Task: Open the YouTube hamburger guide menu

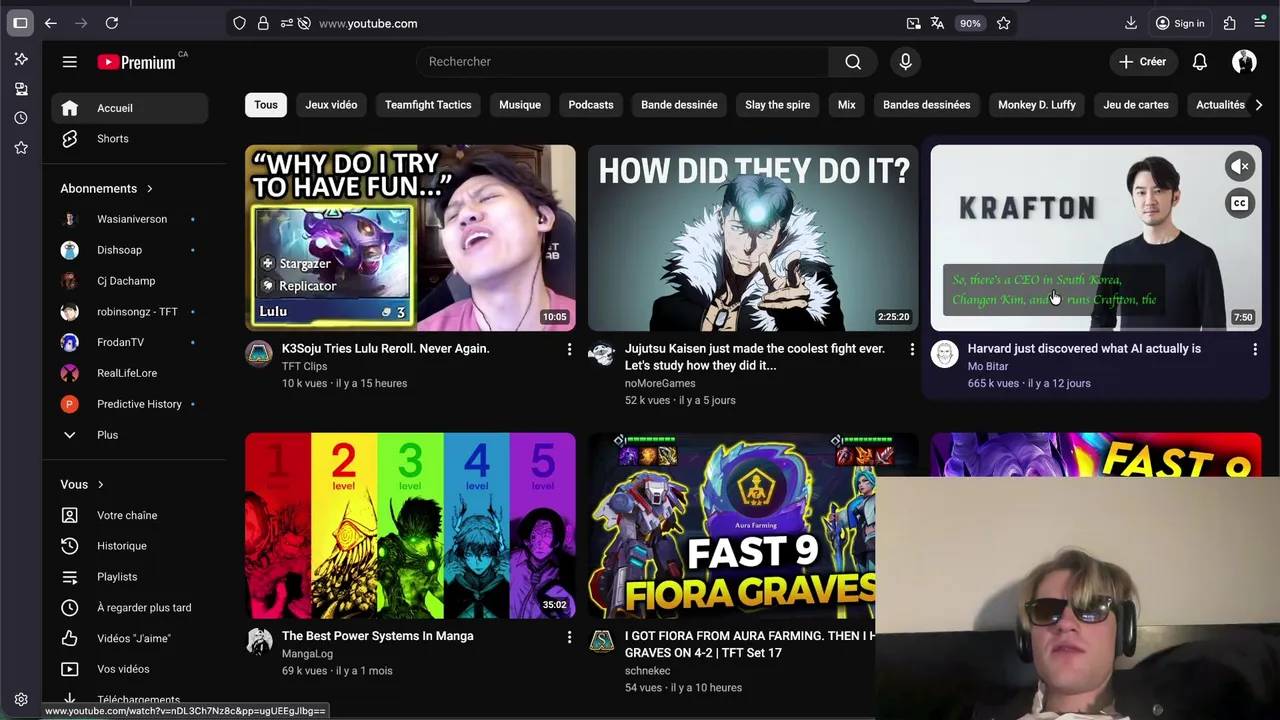Action: point(69,62)
